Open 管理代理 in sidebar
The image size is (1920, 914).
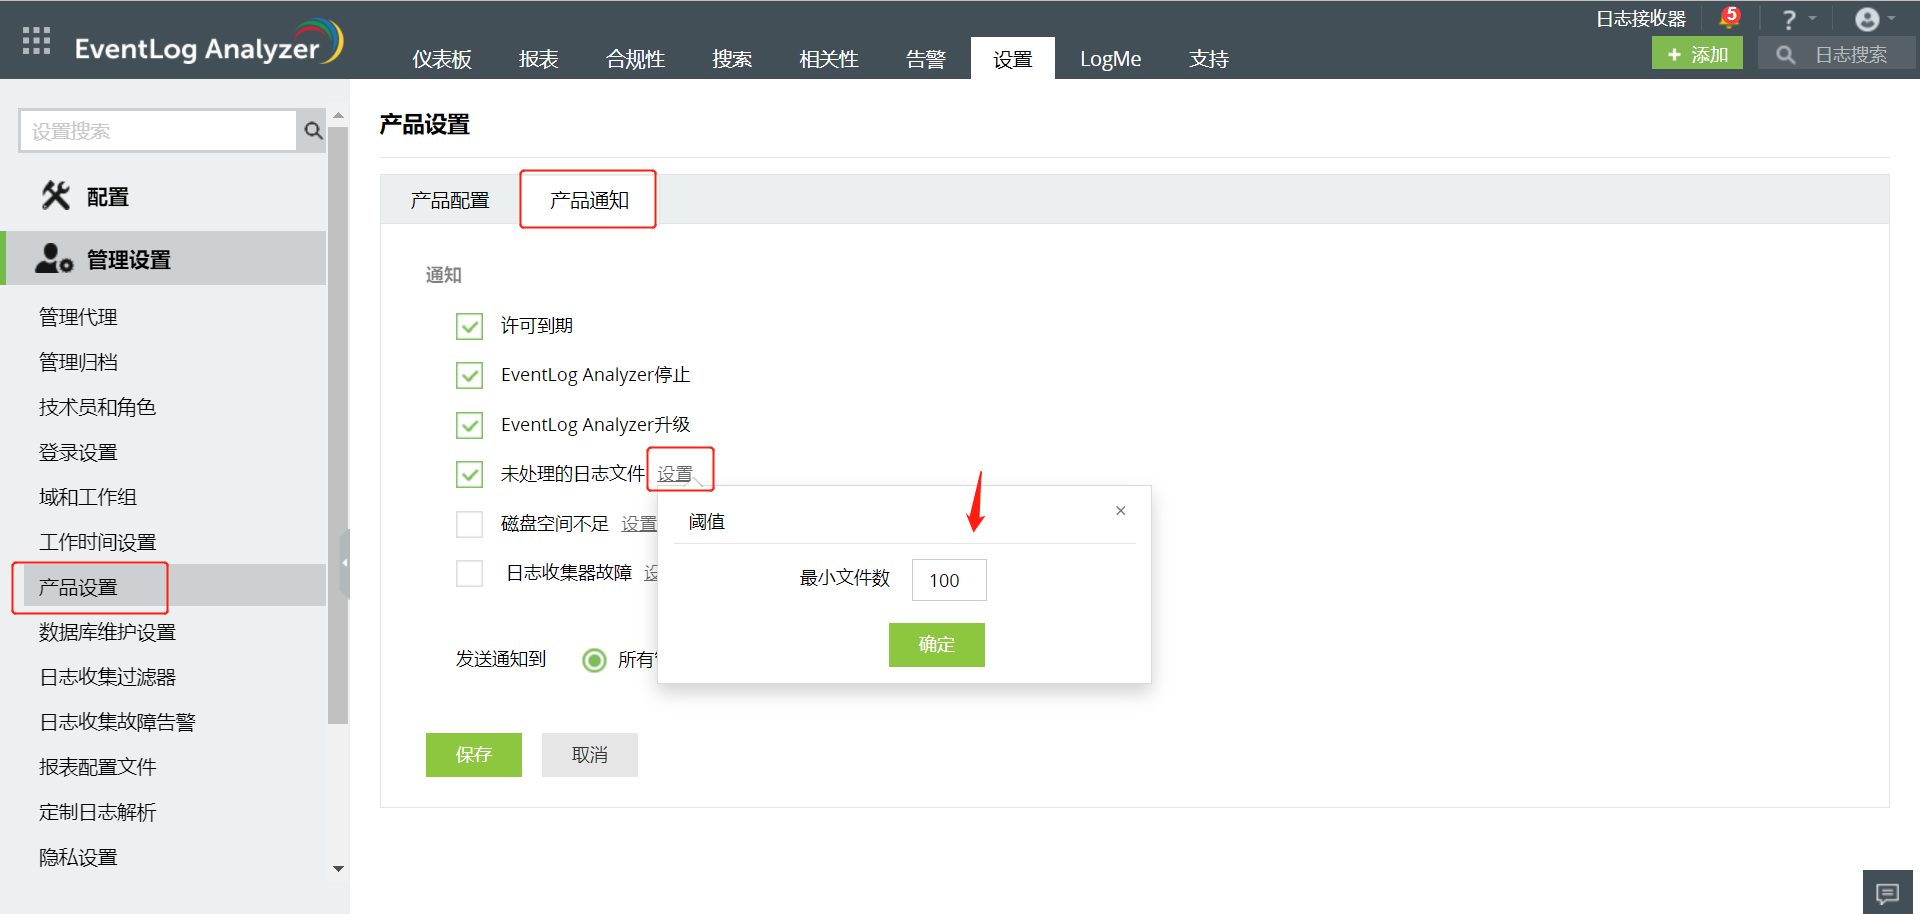pos(78,317)
